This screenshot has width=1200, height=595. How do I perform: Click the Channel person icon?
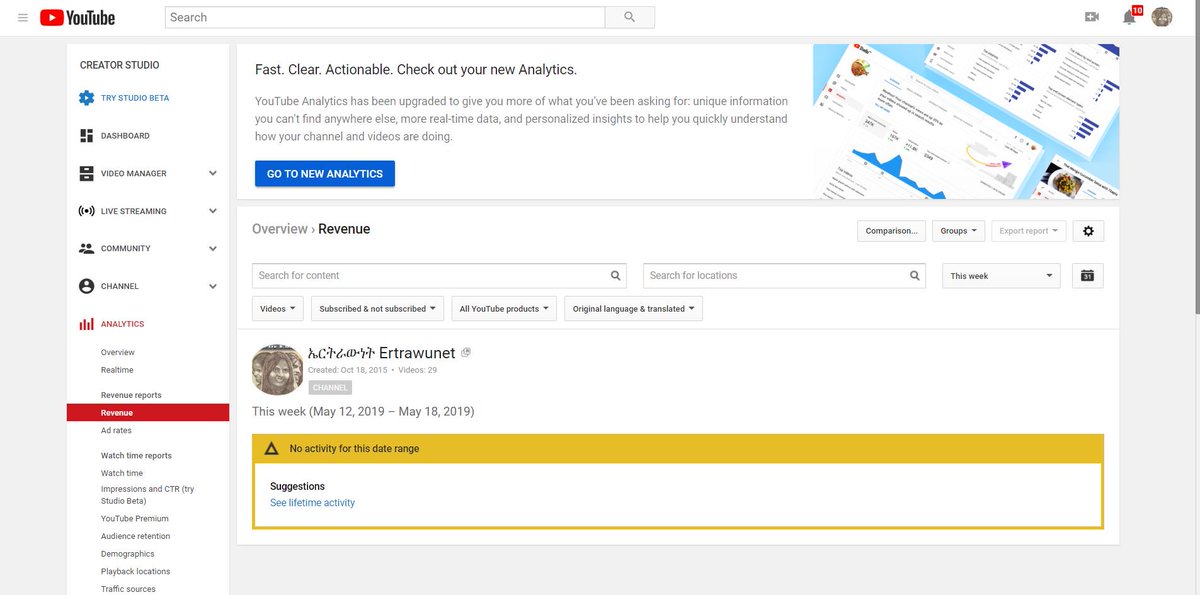87,286
